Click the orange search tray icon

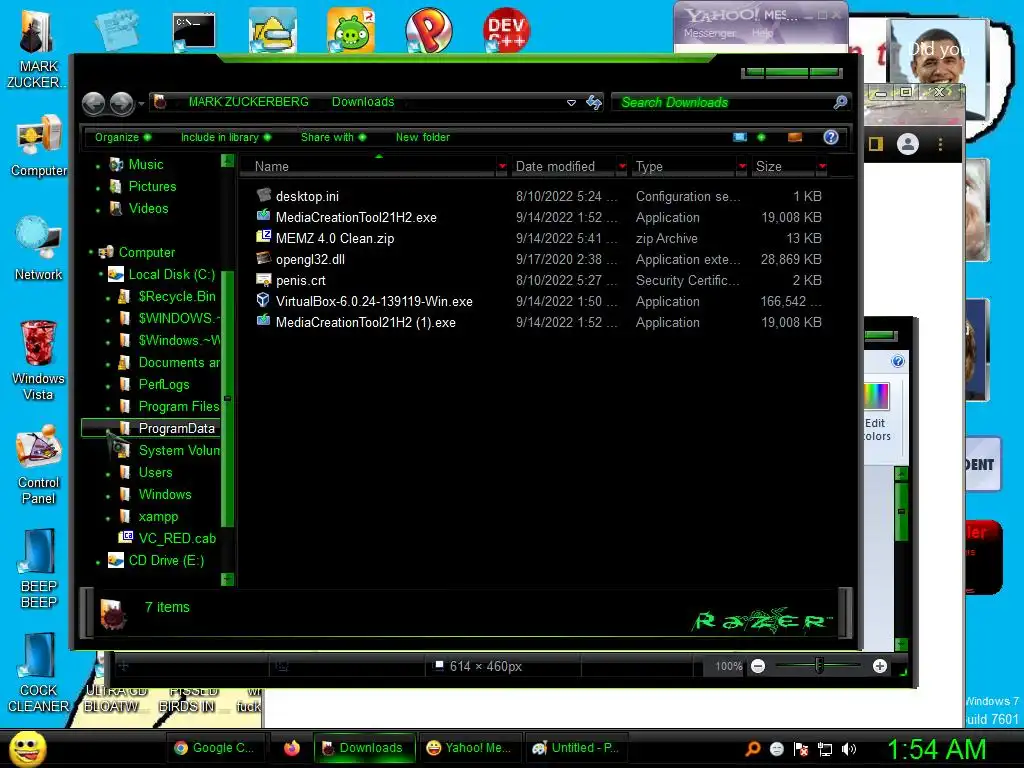point(752,748)
